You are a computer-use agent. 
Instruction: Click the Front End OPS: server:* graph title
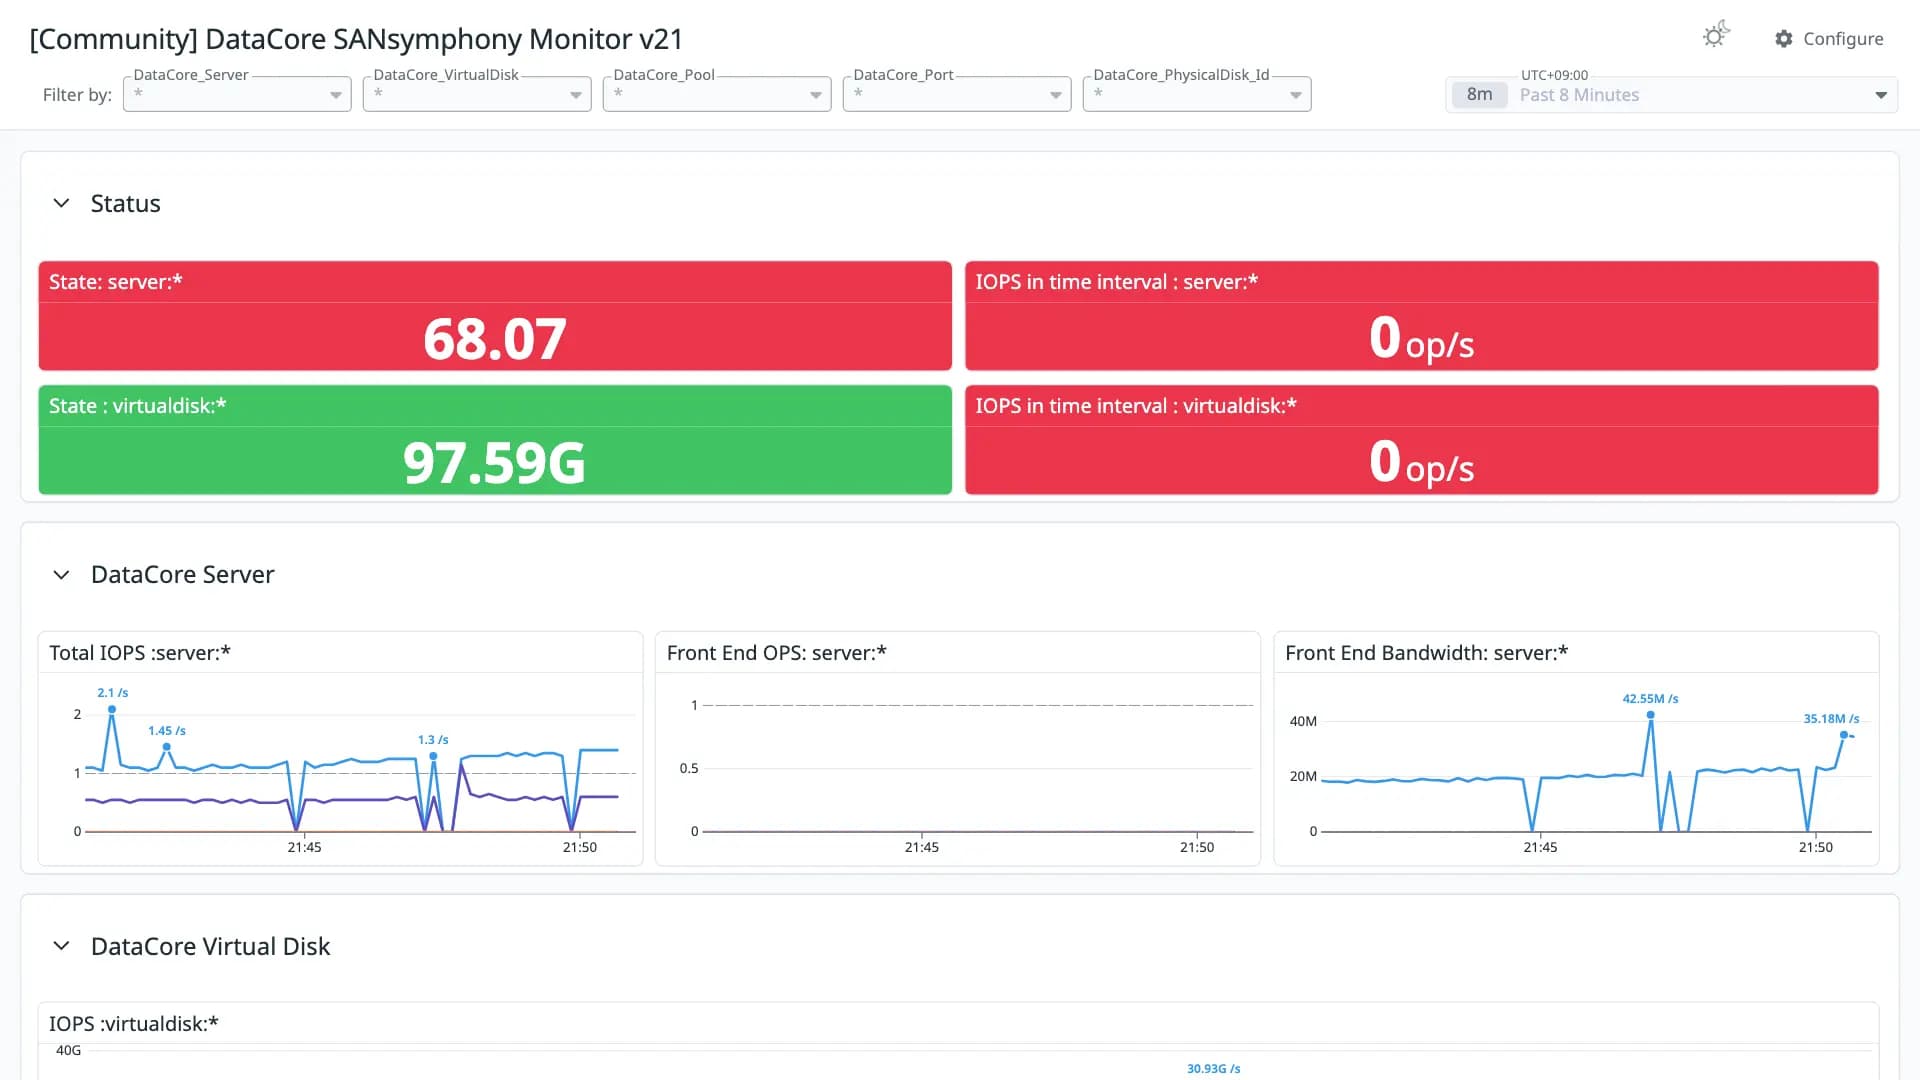(x=776, y=653)
